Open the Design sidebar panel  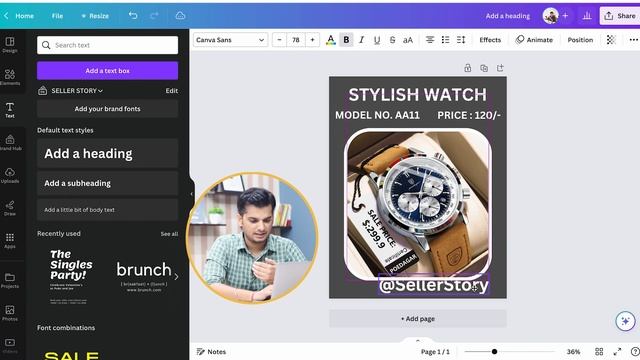coord(10,44)
